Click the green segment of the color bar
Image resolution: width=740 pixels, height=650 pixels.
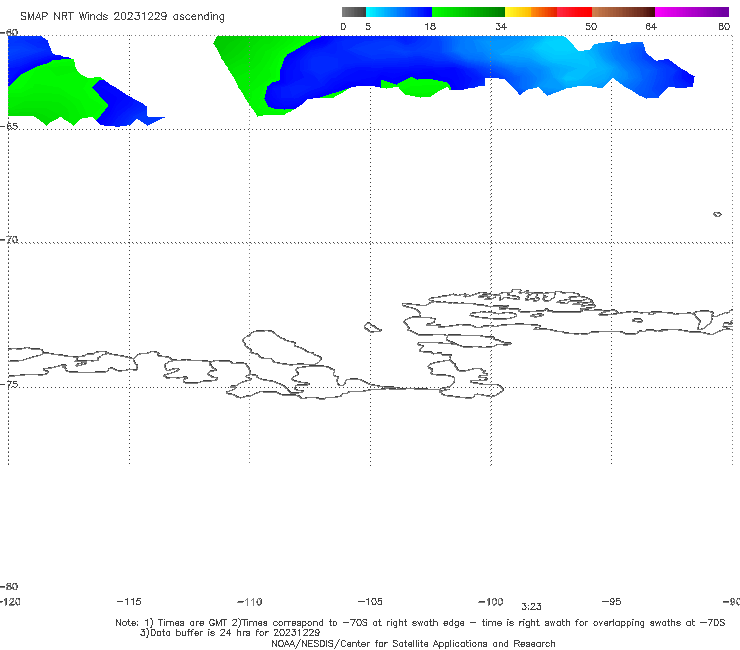468,12
